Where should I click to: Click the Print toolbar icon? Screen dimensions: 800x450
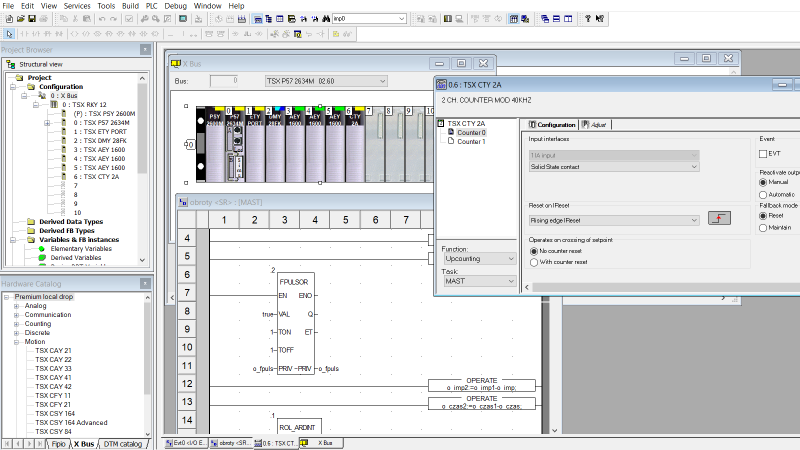(43, 19)
